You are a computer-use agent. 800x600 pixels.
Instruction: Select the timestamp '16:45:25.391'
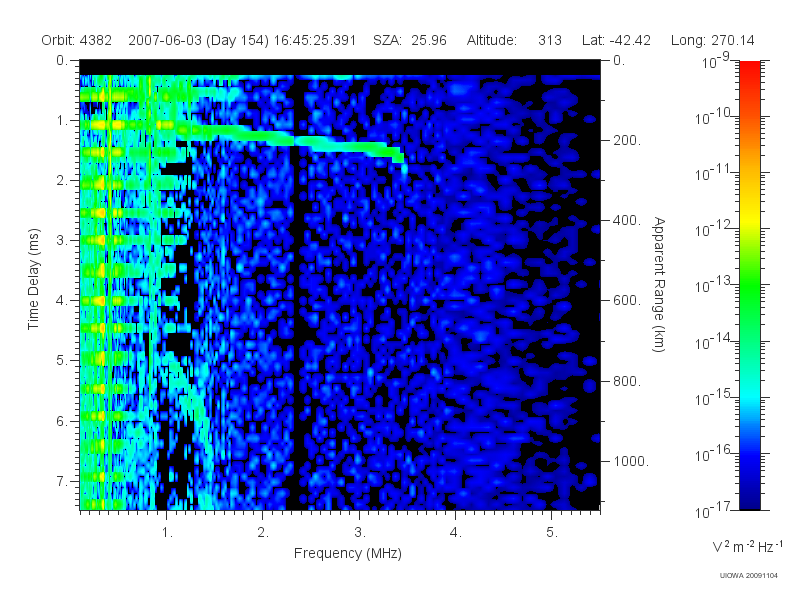(x=315, y=40)
